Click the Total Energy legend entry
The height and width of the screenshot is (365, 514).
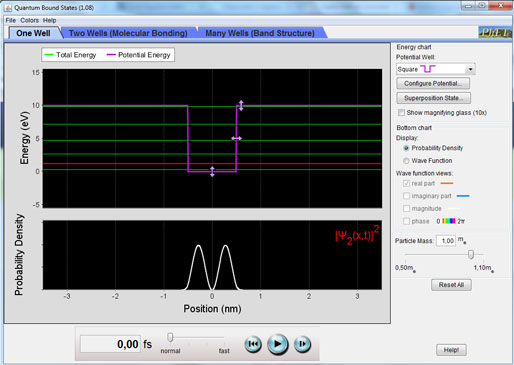click(70, 55)
